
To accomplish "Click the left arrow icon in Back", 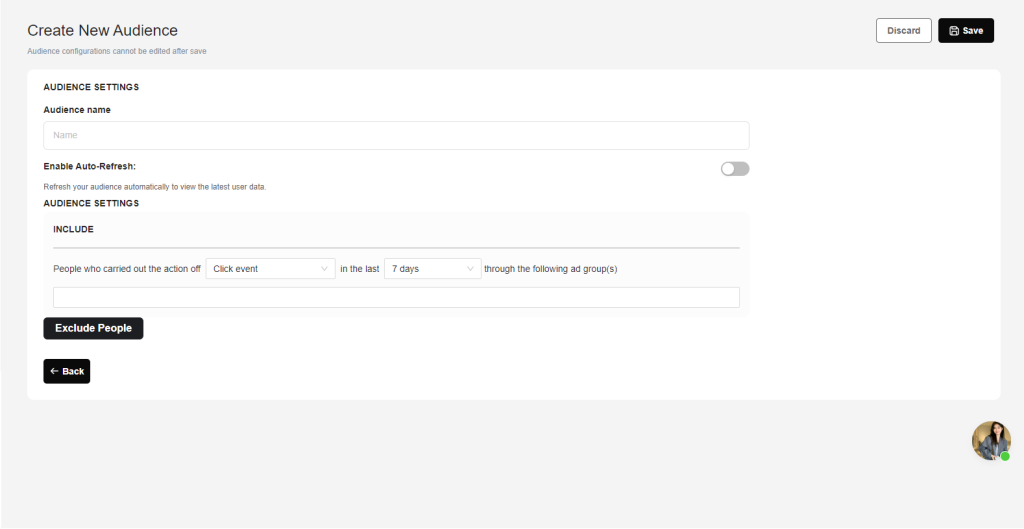I will tap(54, 372).
